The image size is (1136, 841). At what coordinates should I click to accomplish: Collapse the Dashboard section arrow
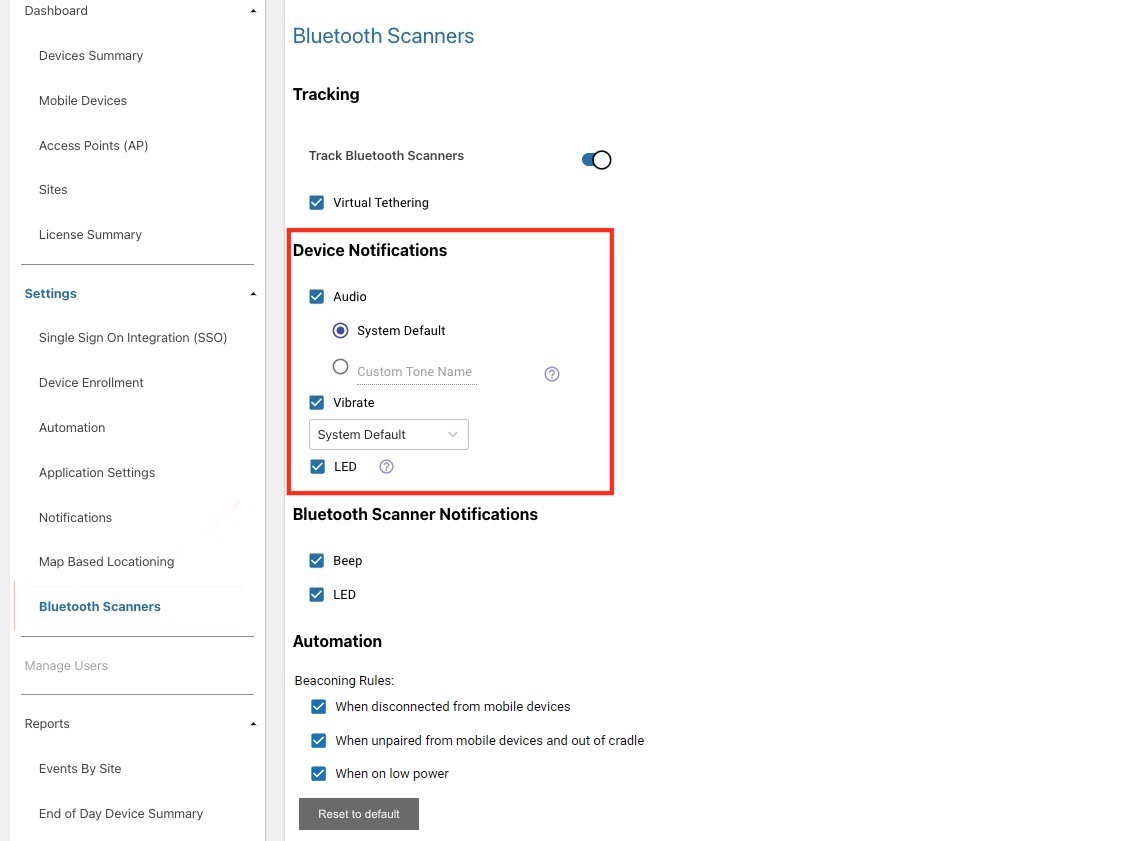[x=253, y=11]
